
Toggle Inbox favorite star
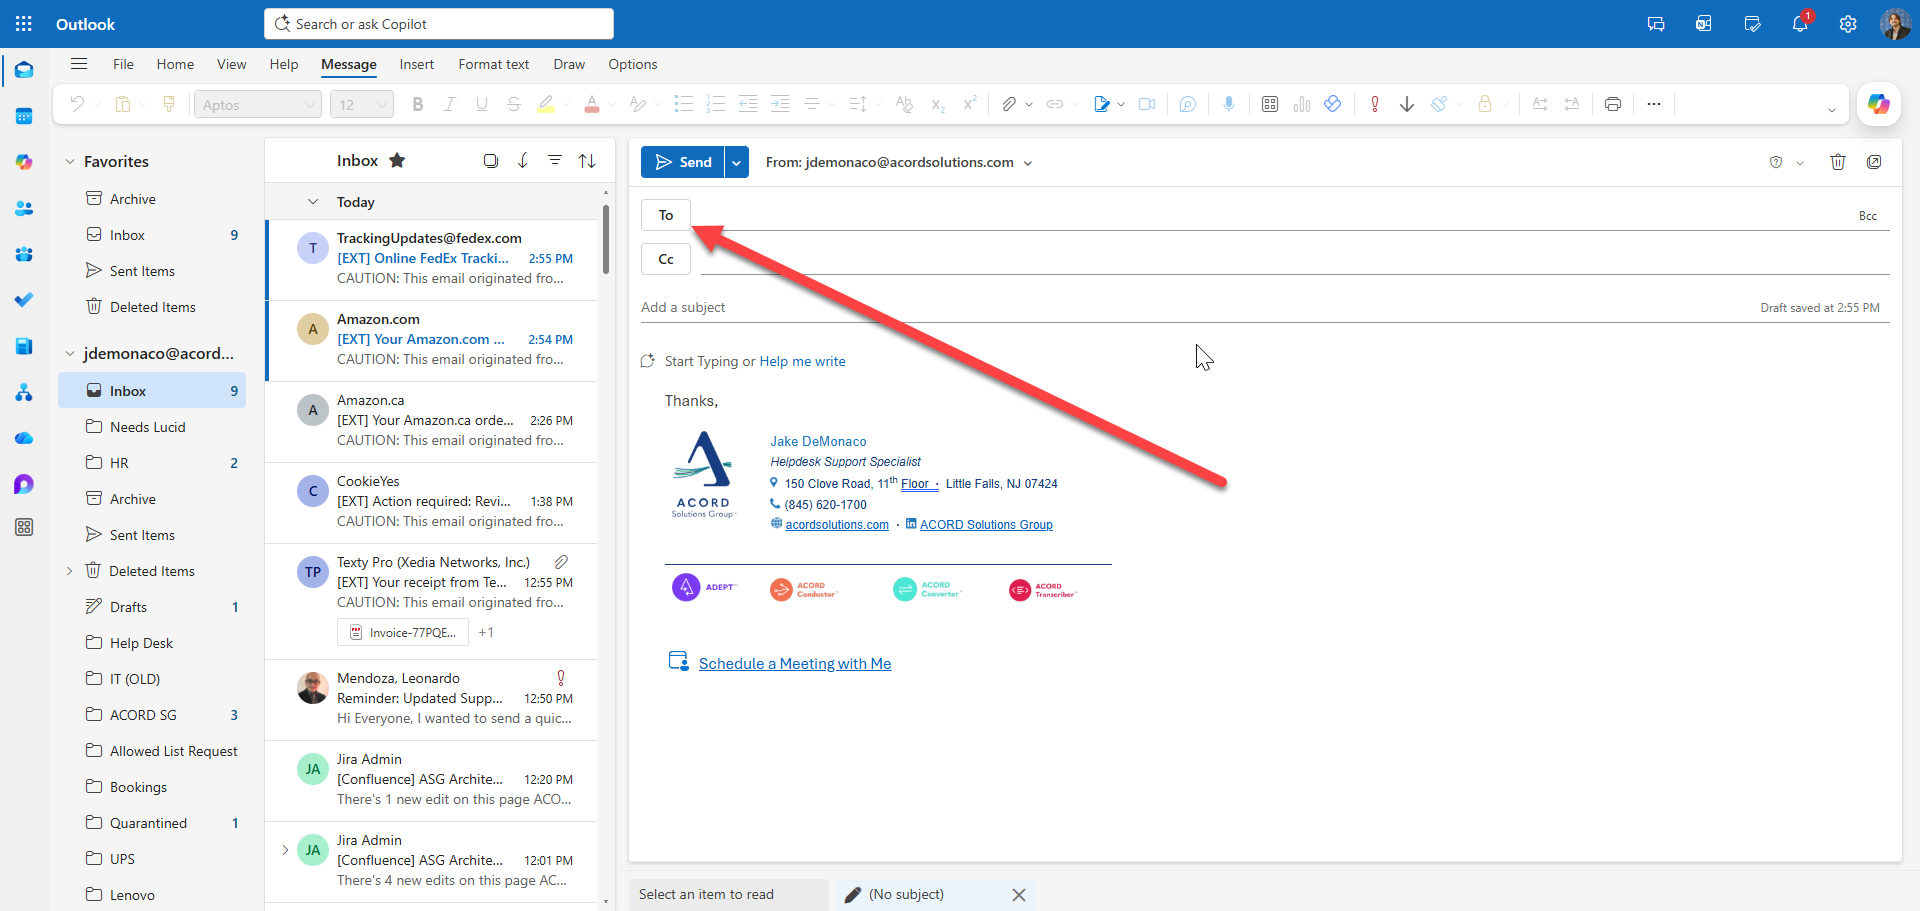(397, 161)
